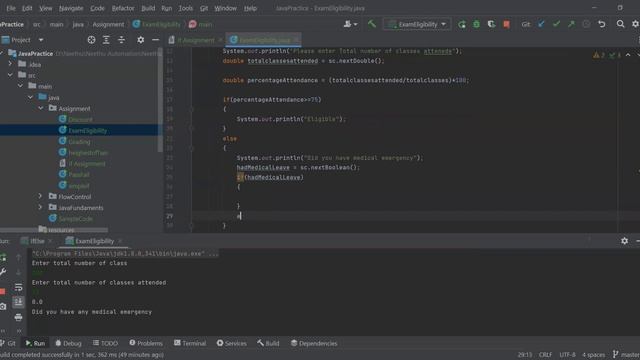640x360 pixels.
Task: Toggle Scroll to End in Run panel
Action: 18,302
